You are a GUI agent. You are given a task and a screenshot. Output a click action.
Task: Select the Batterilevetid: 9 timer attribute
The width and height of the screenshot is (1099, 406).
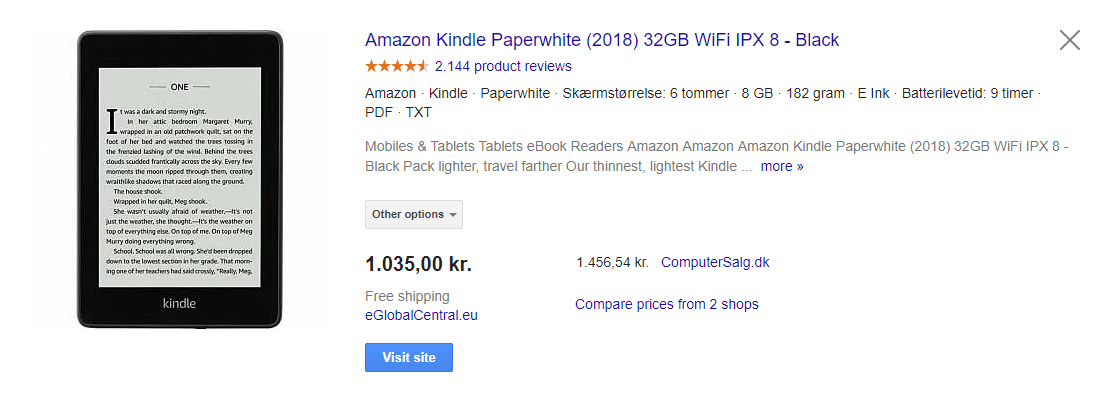[967, 94]
